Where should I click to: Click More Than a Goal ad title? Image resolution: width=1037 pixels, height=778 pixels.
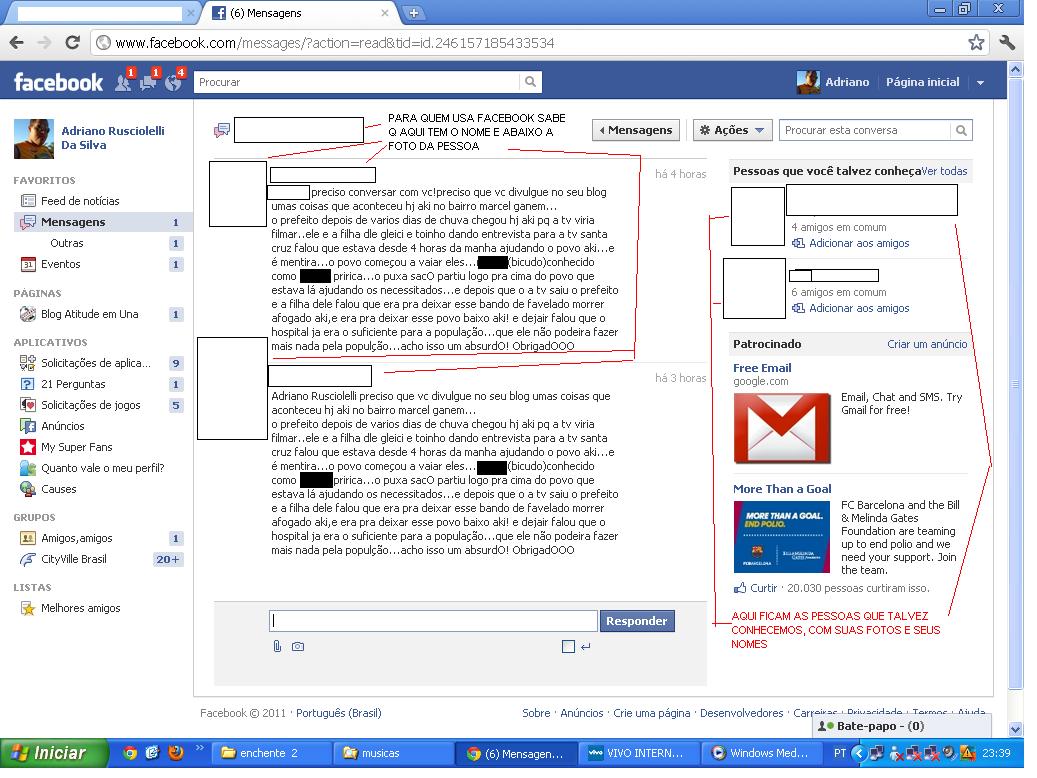tap(782, 489)
